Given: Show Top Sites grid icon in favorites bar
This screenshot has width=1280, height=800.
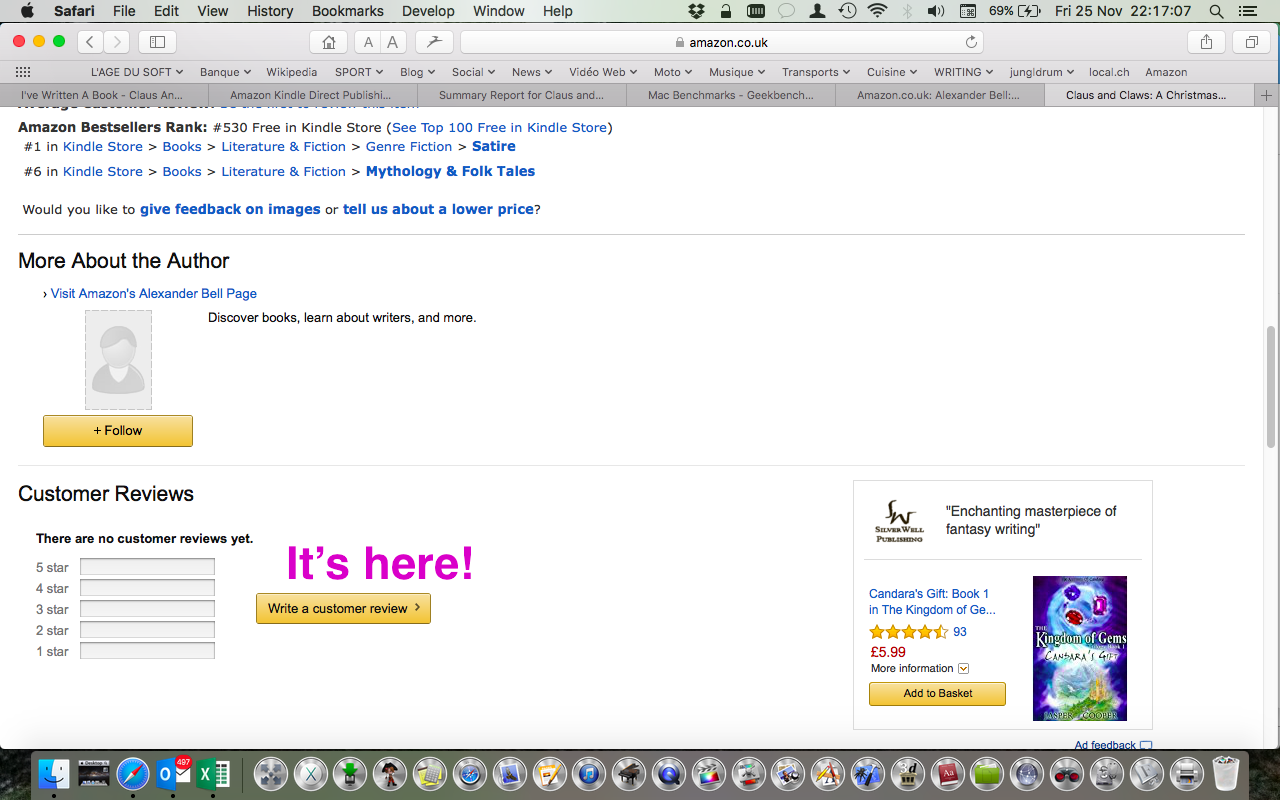Looking at the screenshot, I should pos(23,72).
